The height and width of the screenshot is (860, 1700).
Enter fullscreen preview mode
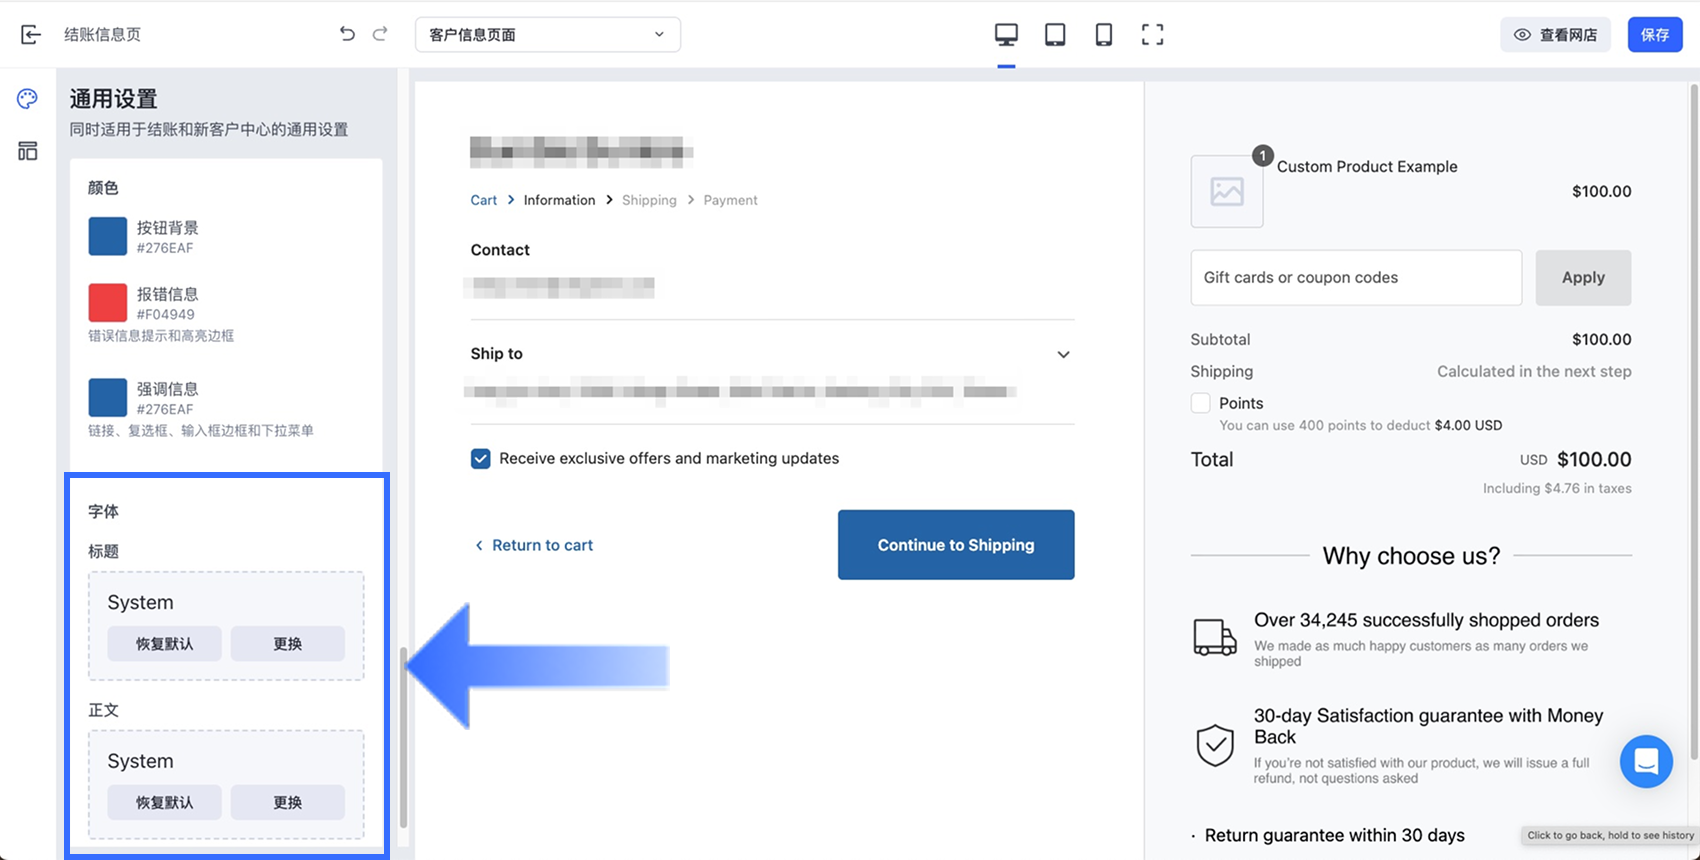point(1152,35)
